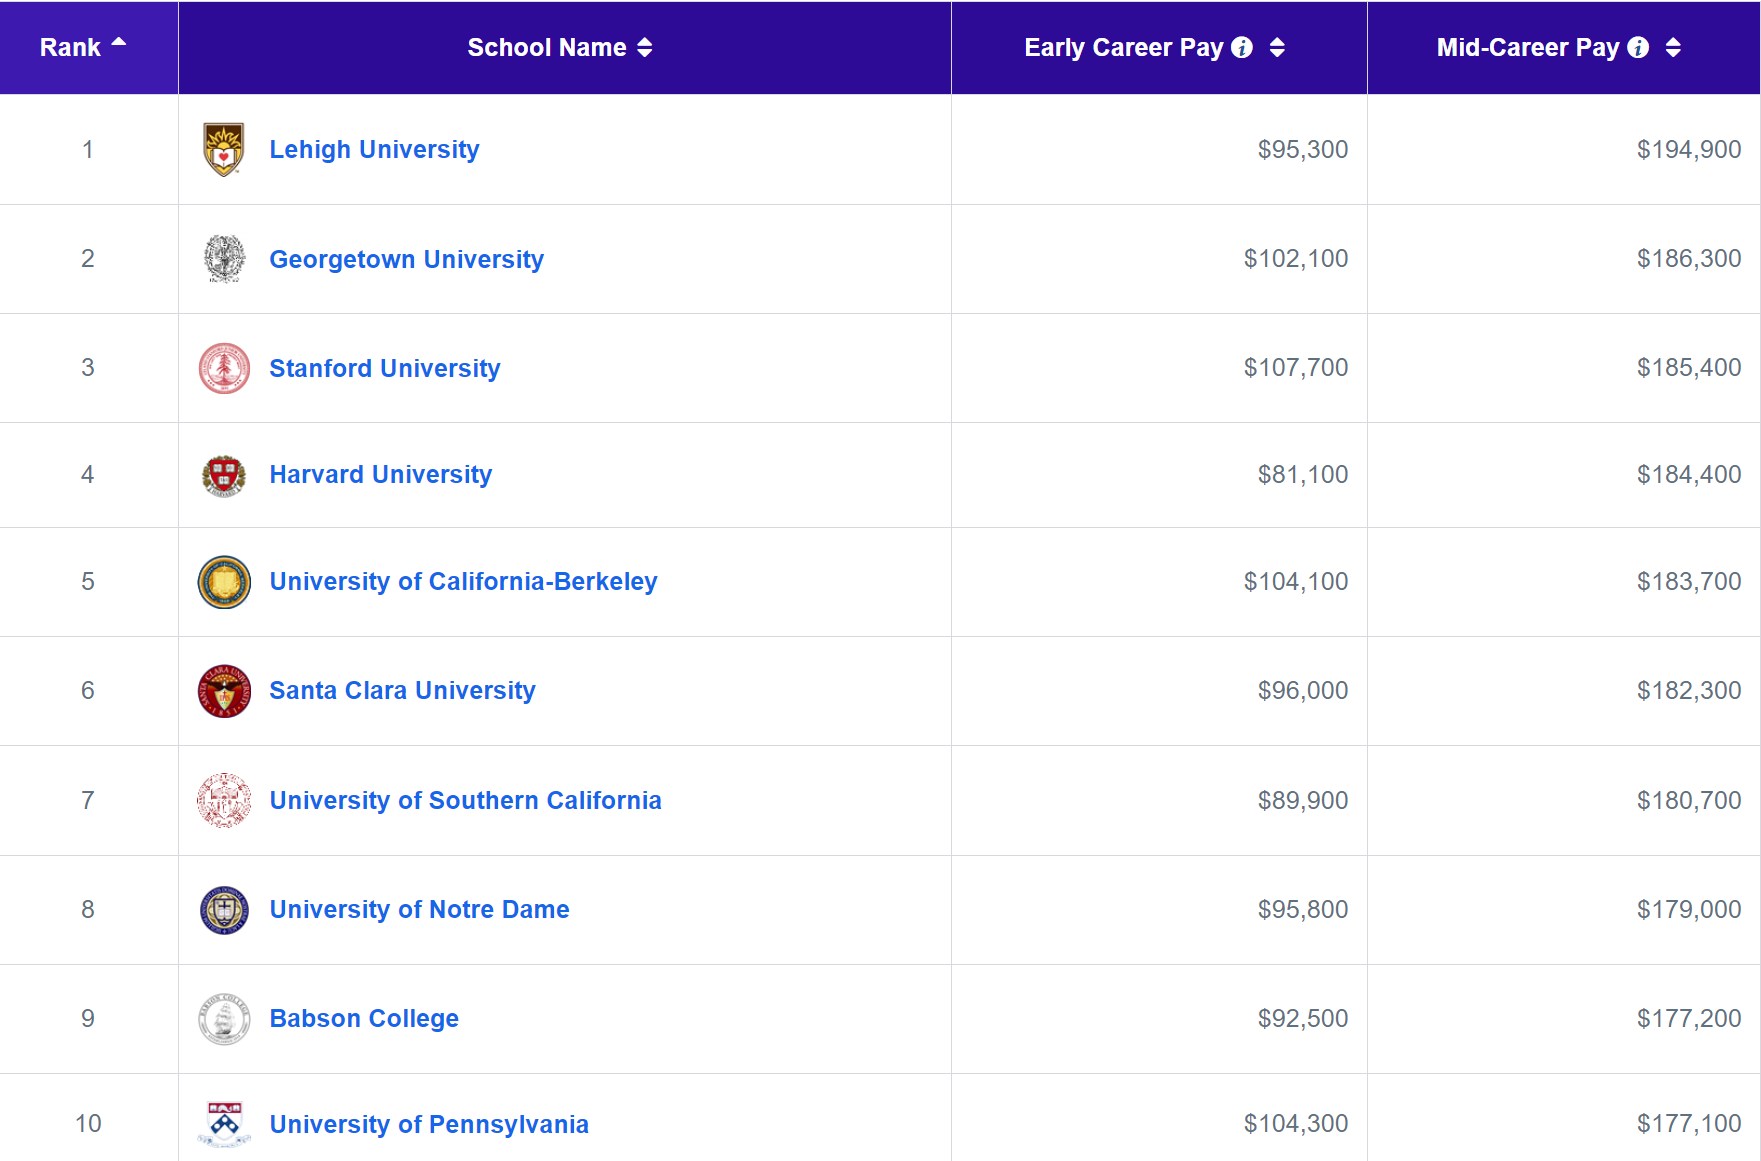Viewport: 1761px width, 1161px height.
Task: Open the Babson College link
Action: click(364, 1018)
